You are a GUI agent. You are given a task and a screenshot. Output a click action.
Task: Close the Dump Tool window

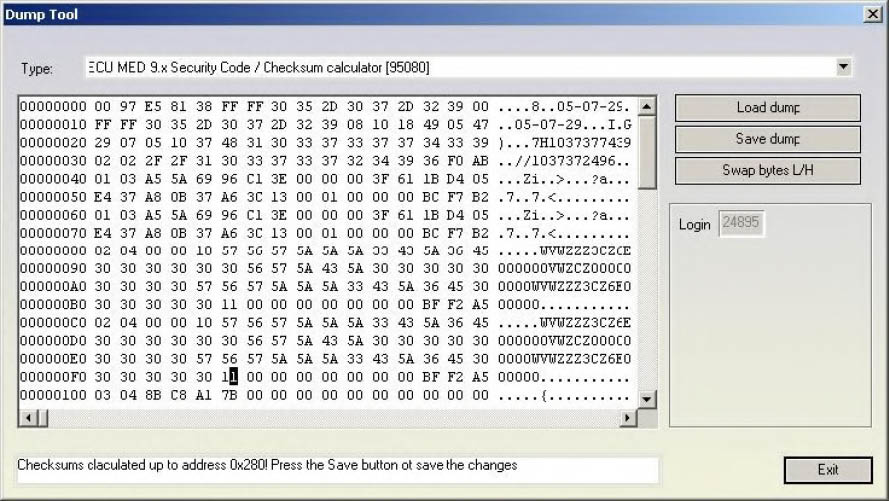pos(870,14)
